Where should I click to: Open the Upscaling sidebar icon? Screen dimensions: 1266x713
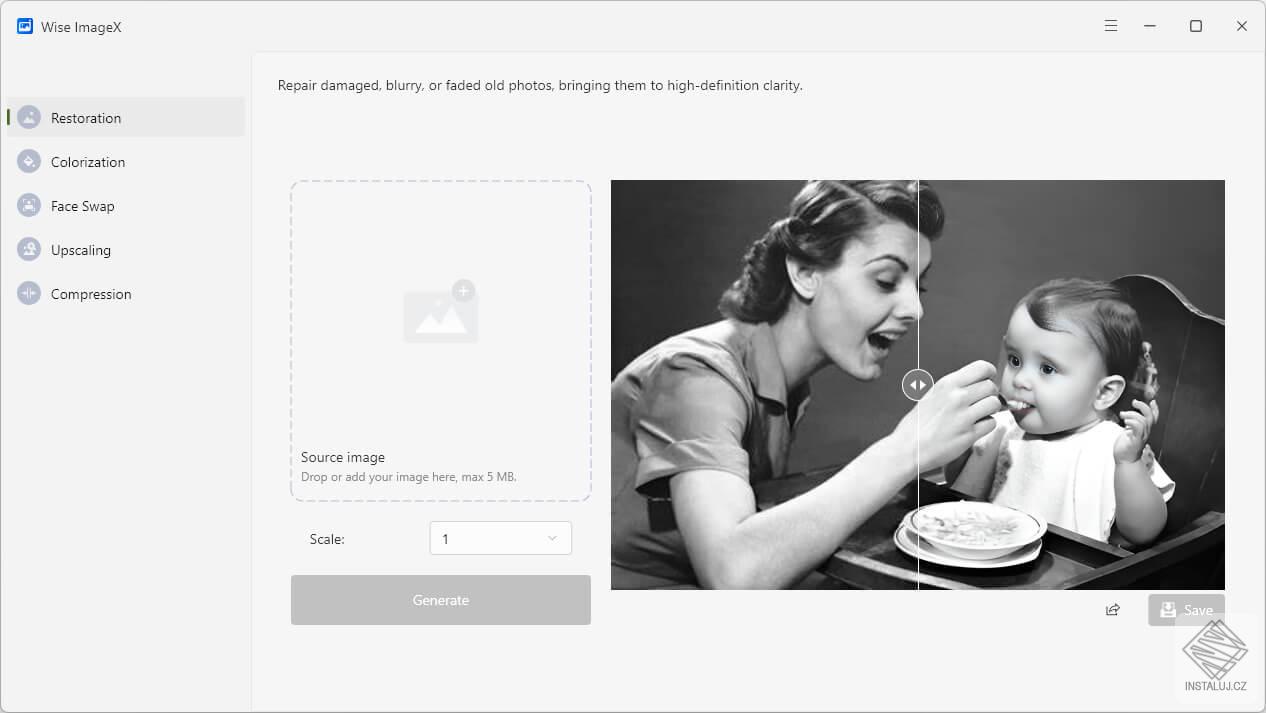click(x=29, y=250)
